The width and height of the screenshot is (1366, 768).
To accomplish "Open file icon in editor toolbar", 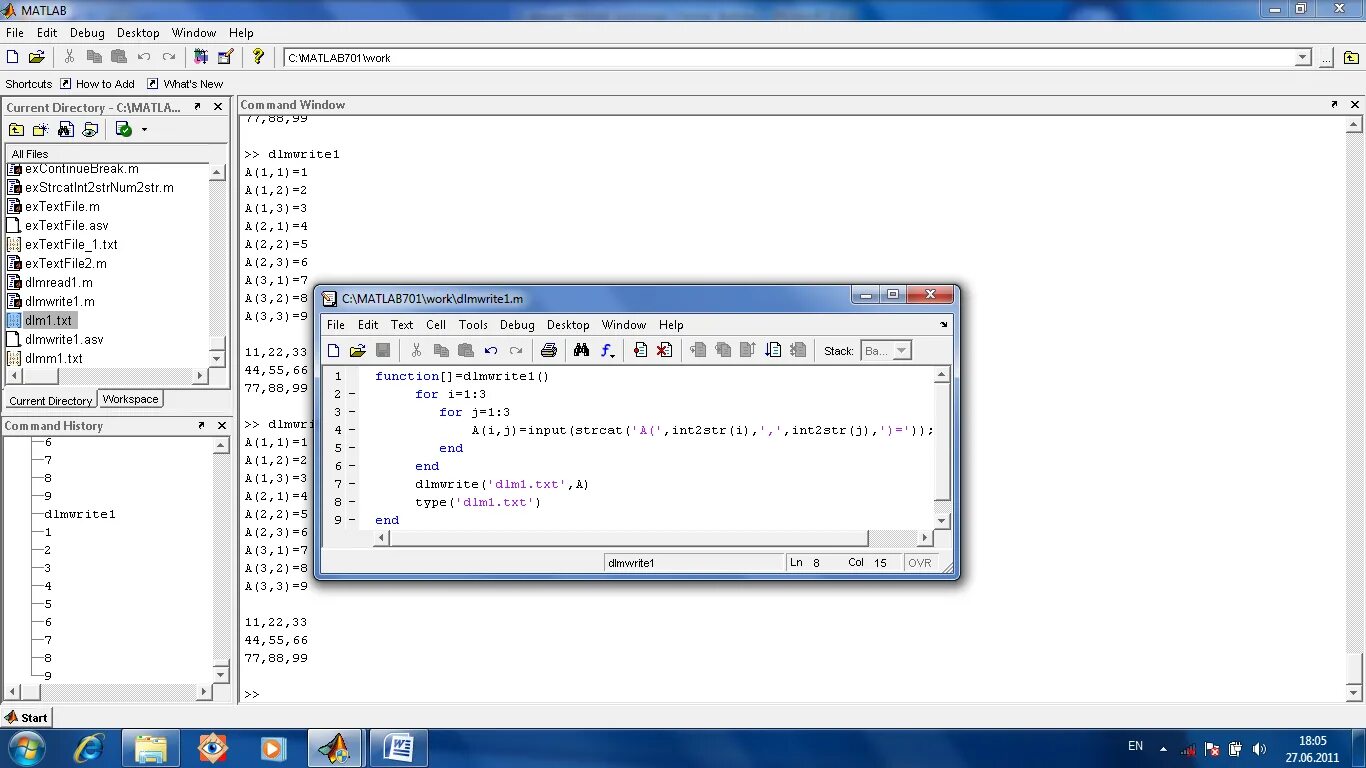I will (358, 350).
